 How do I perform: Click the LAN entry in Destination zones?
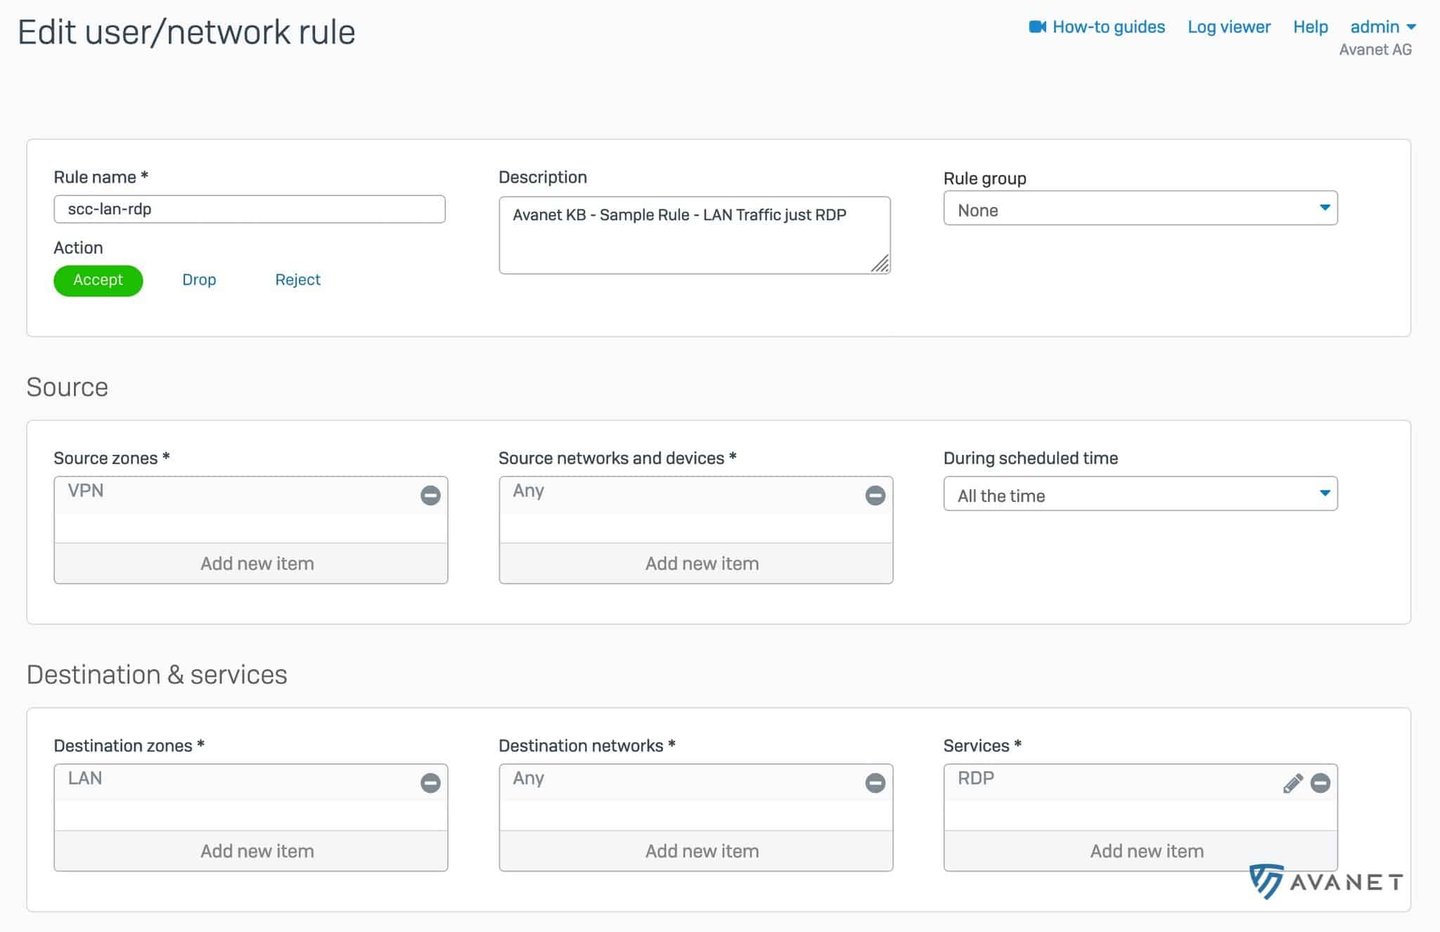click(x=85, y=779)
